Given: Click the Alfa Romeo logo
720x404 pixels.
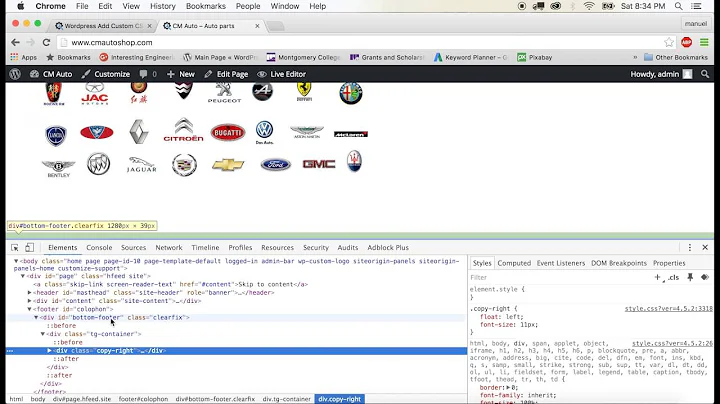Looking at the screenshot, I should pyautogui.click(x=351, y=93).
